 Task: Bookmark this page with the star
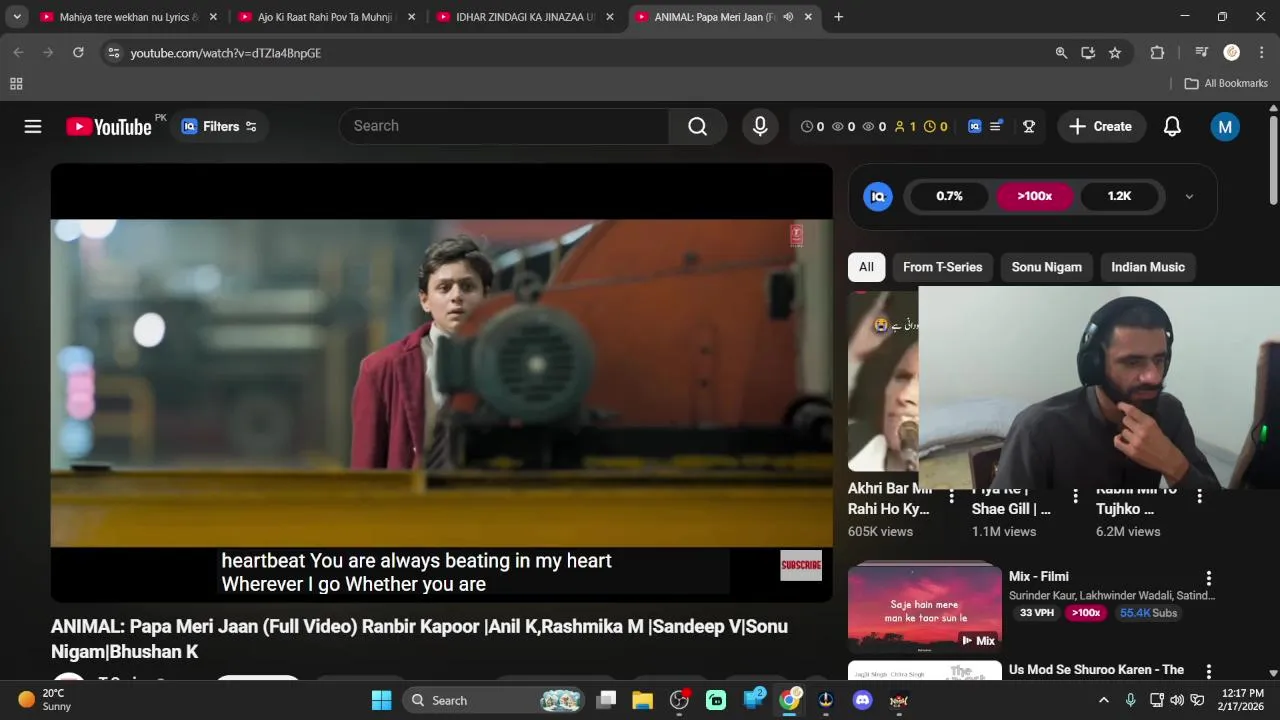tap(1115, 53)
